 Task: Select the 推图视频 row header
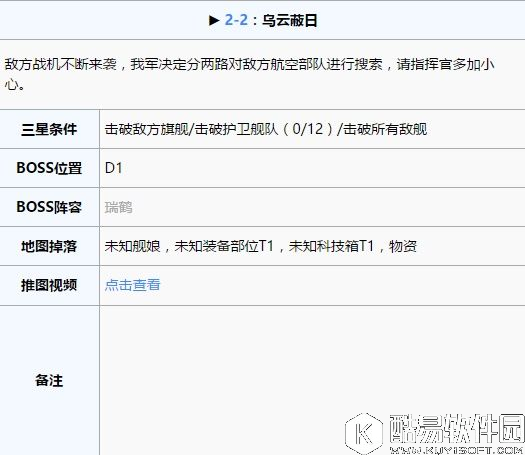(49, 285)
